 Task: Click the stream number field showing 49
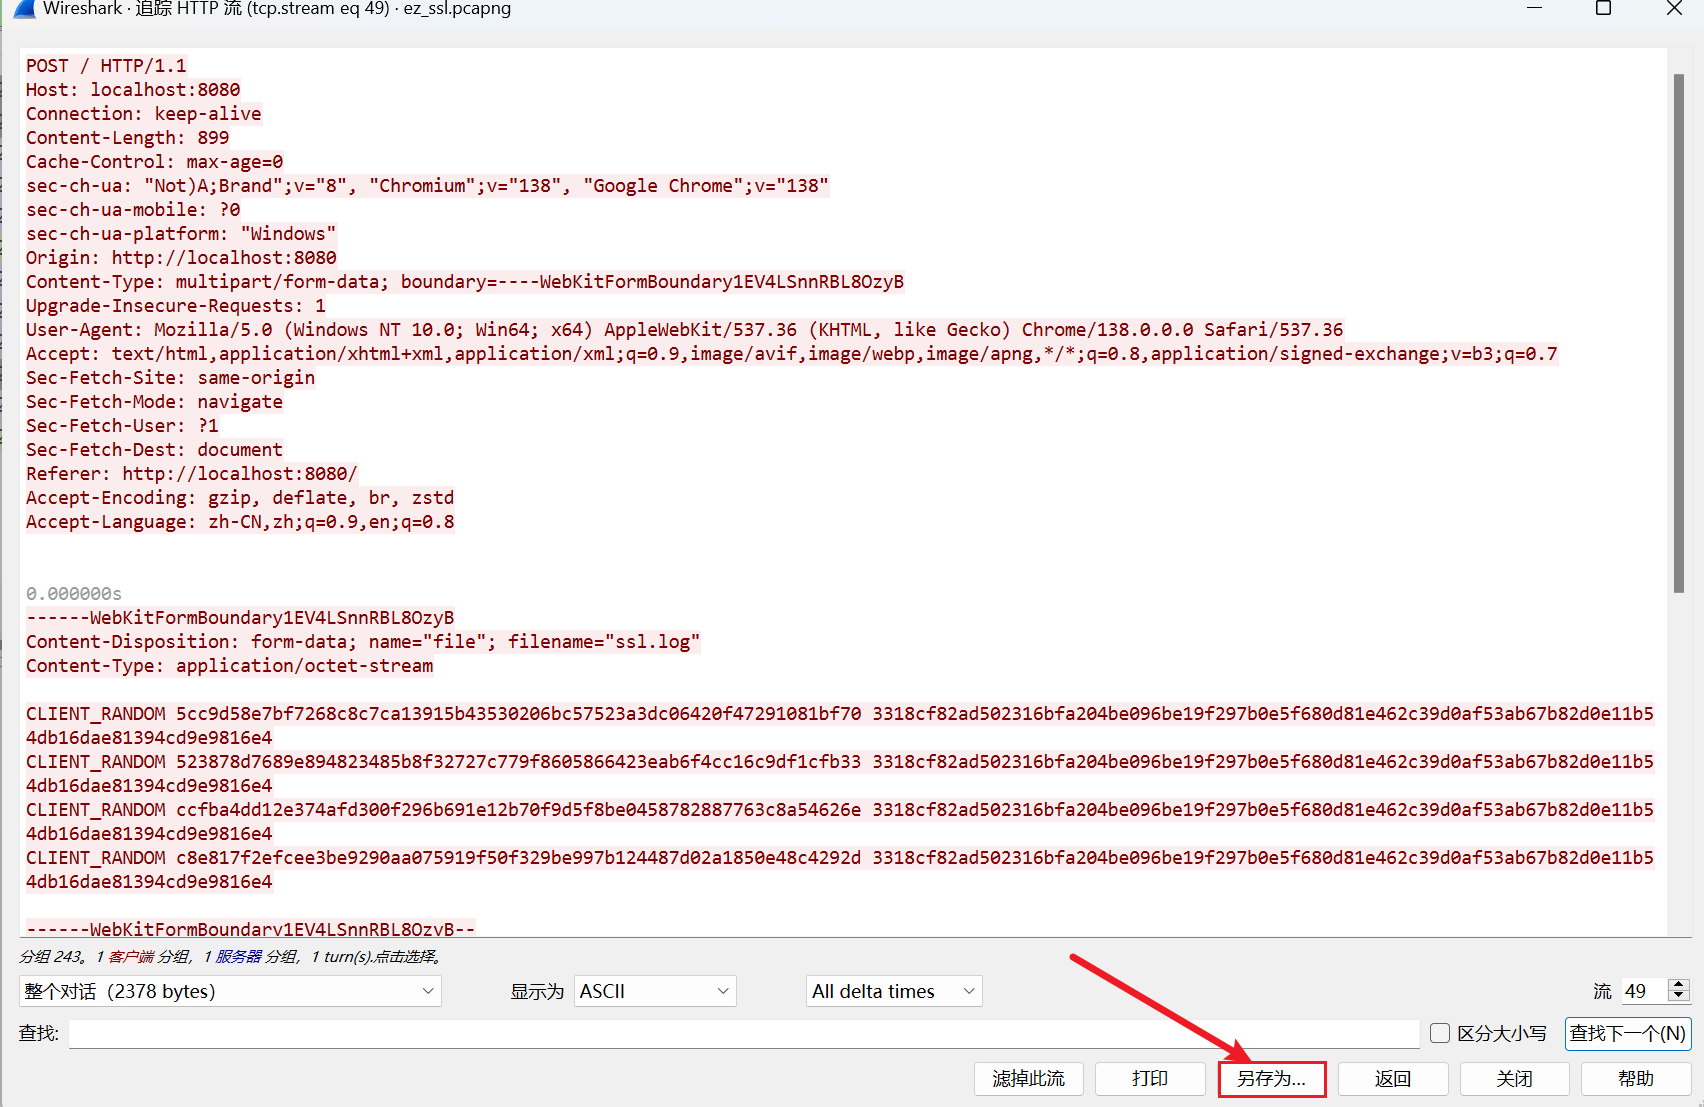[1644, 991]
